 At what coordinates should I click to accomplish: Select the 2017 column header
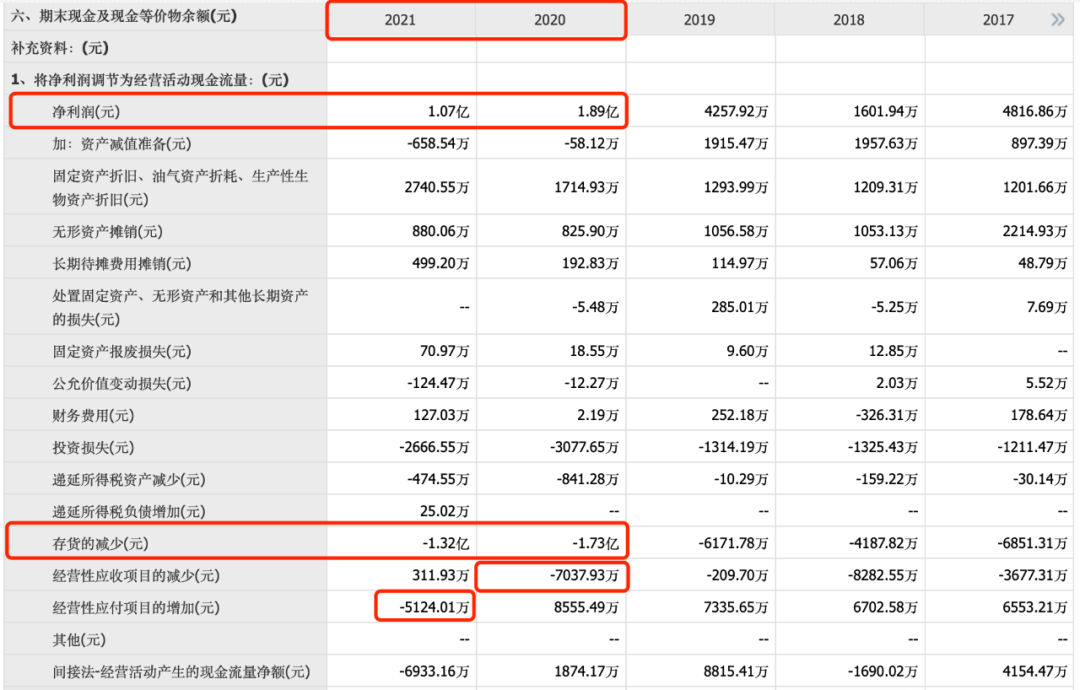coord(998,20)
